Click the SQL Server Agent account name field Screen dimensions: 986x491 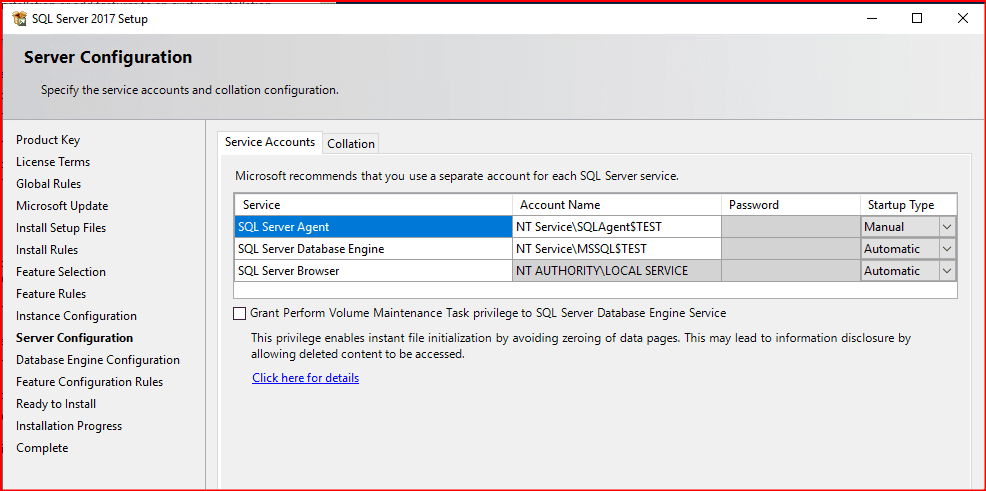tap(615, 227)
